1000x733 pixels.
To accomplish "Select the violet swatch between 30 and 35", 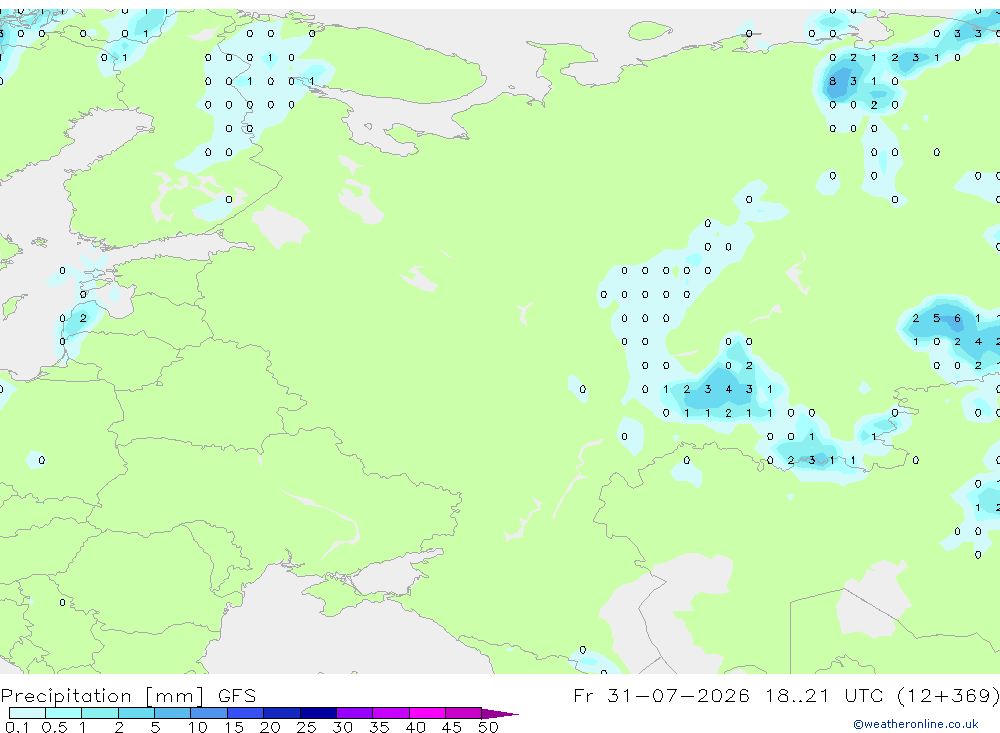I will point(355,713).
